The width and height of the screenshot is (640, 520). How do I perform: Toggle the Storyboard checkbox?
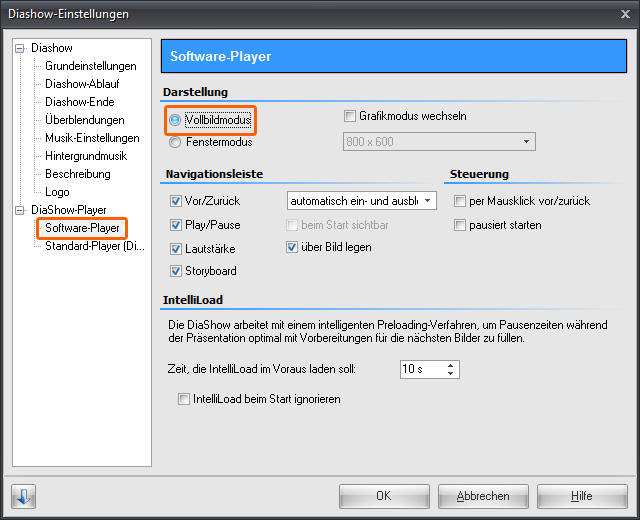pos(176,271)
